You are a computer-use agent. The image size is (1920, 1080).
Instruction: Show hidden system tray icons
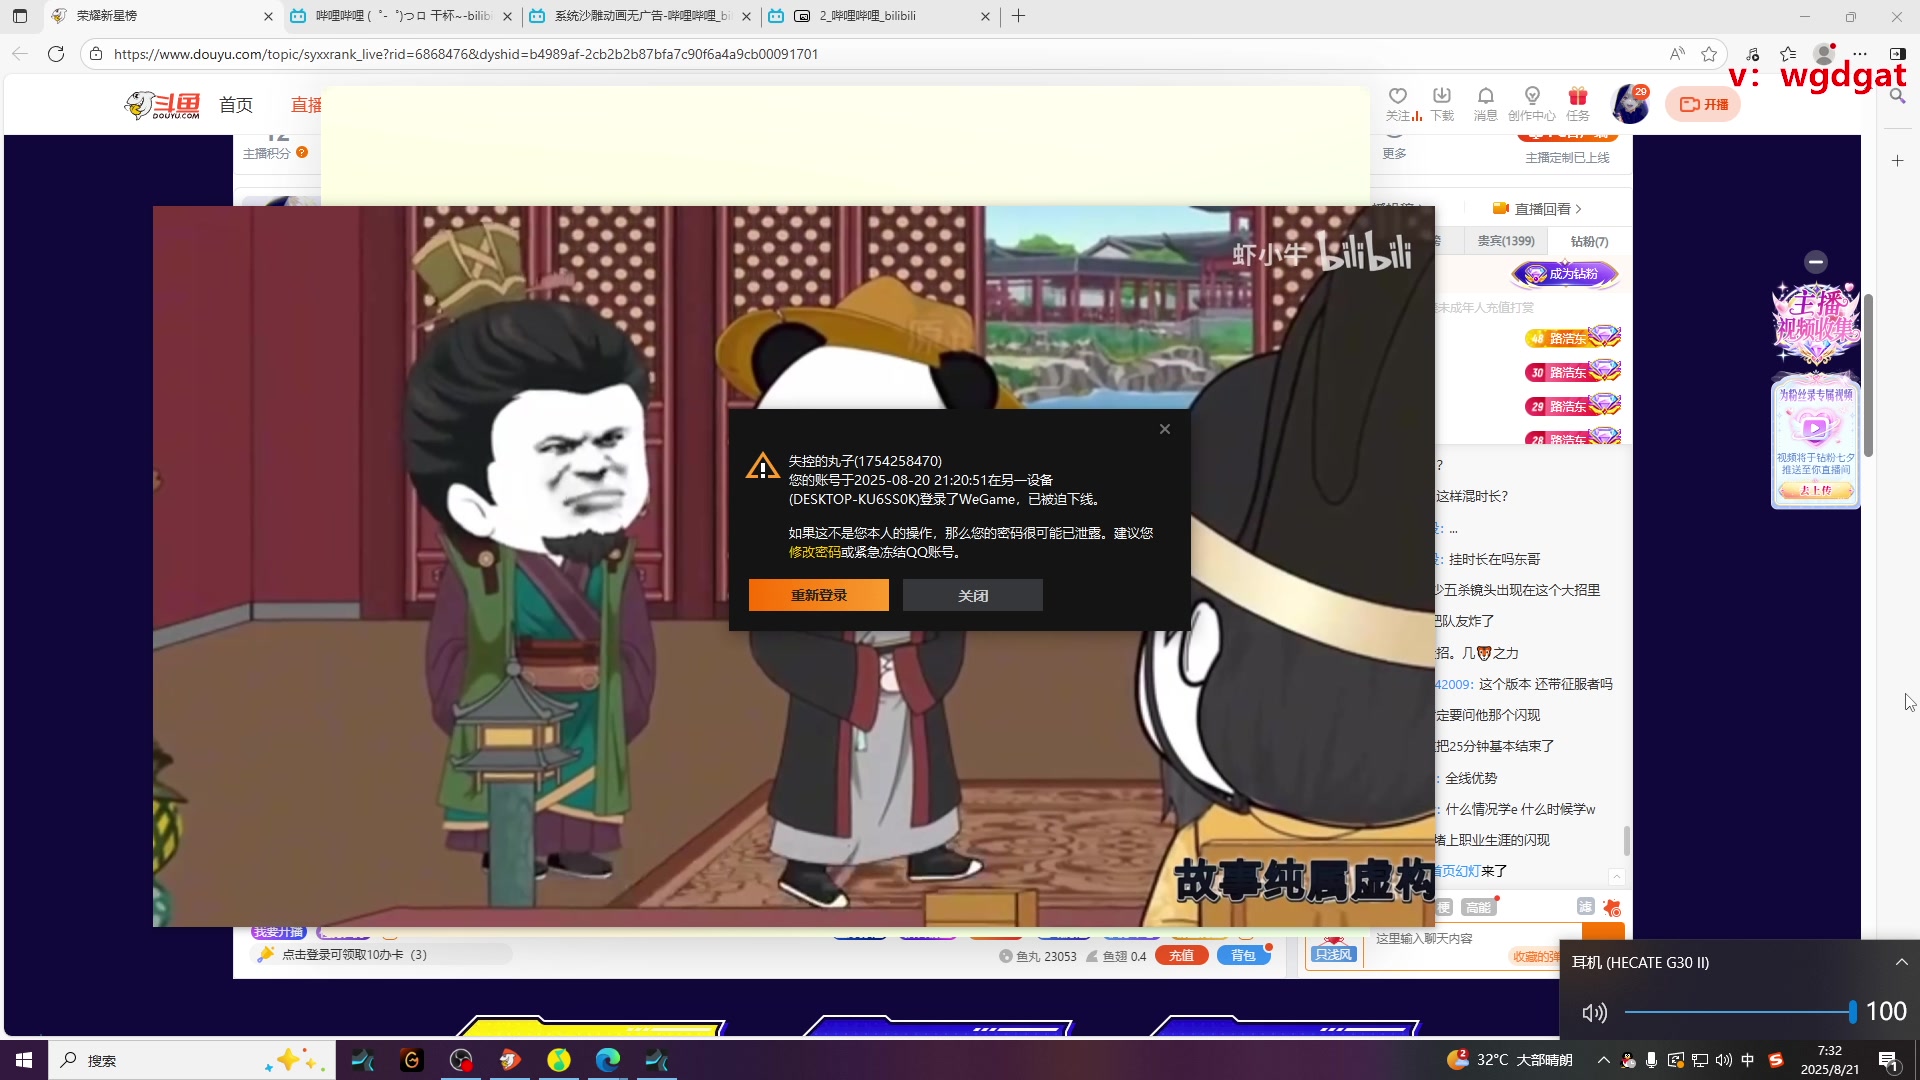coord(1603,1060)
